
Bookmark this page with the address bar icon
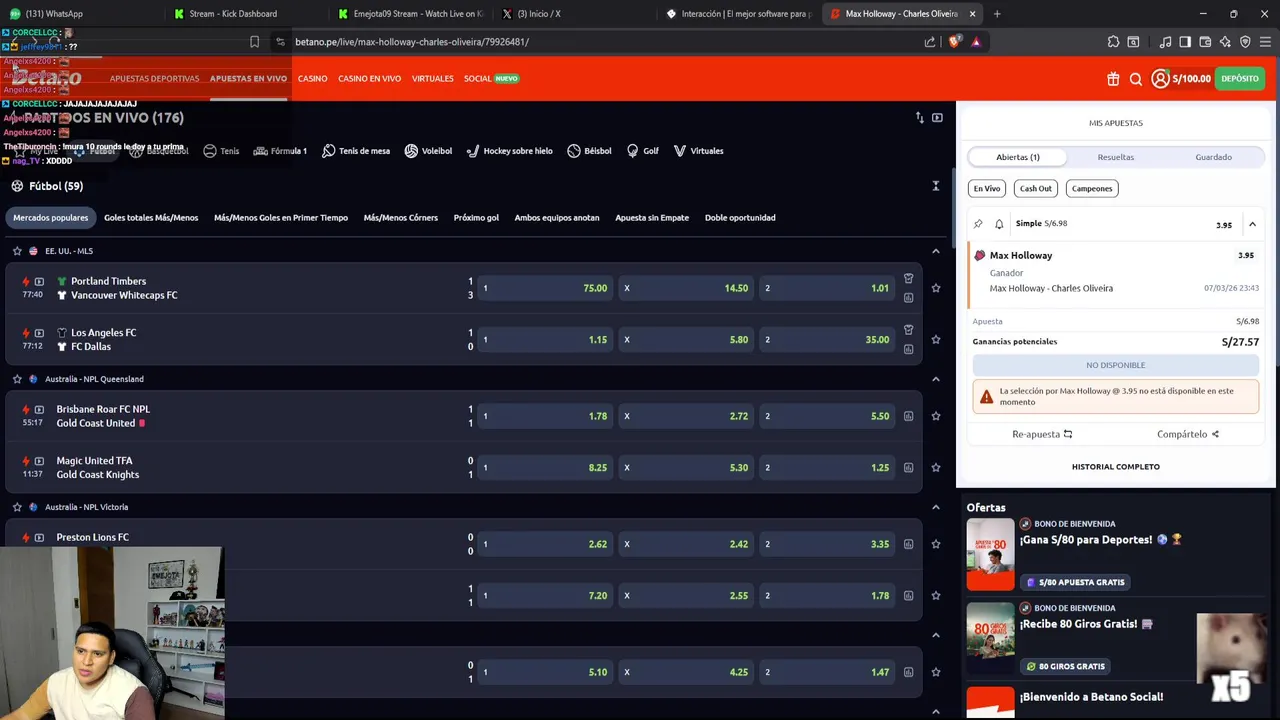[x=254, y=42]
